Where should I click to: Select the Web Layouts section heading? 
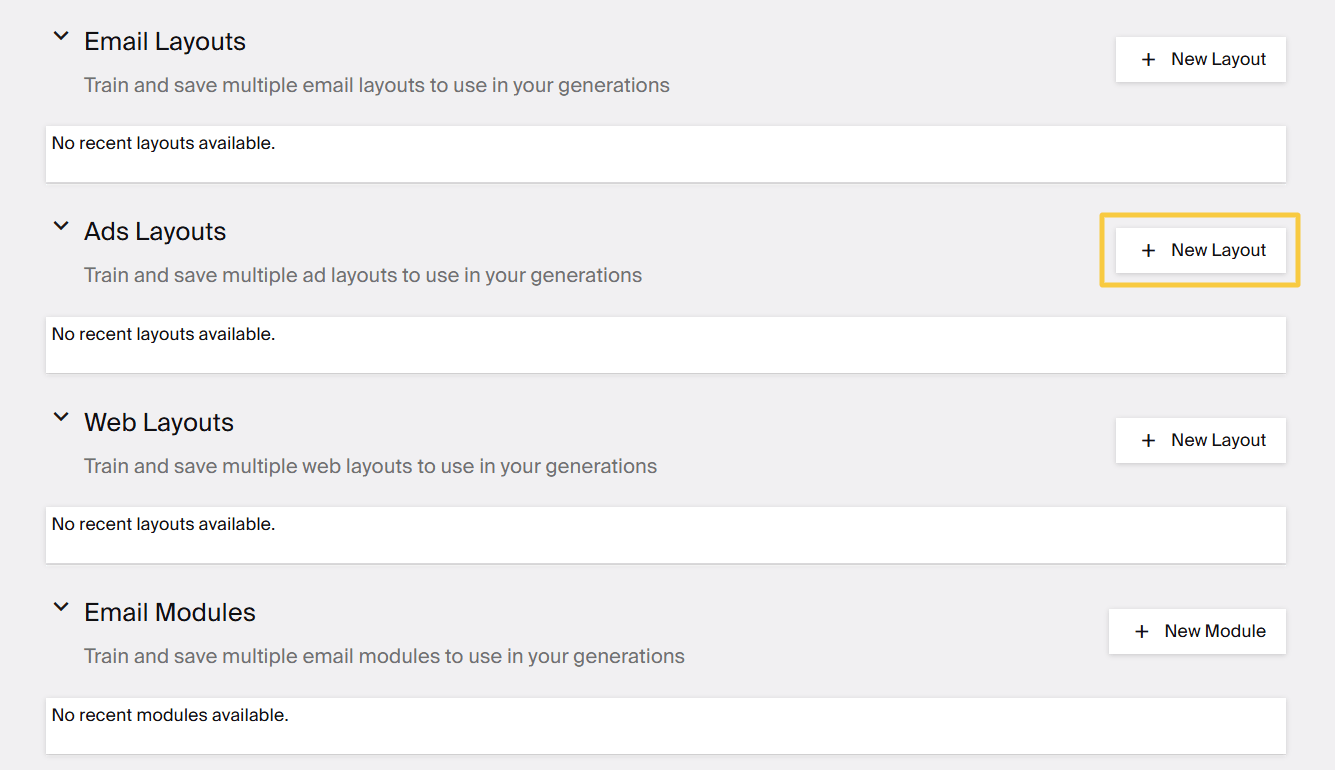(158, 422)
